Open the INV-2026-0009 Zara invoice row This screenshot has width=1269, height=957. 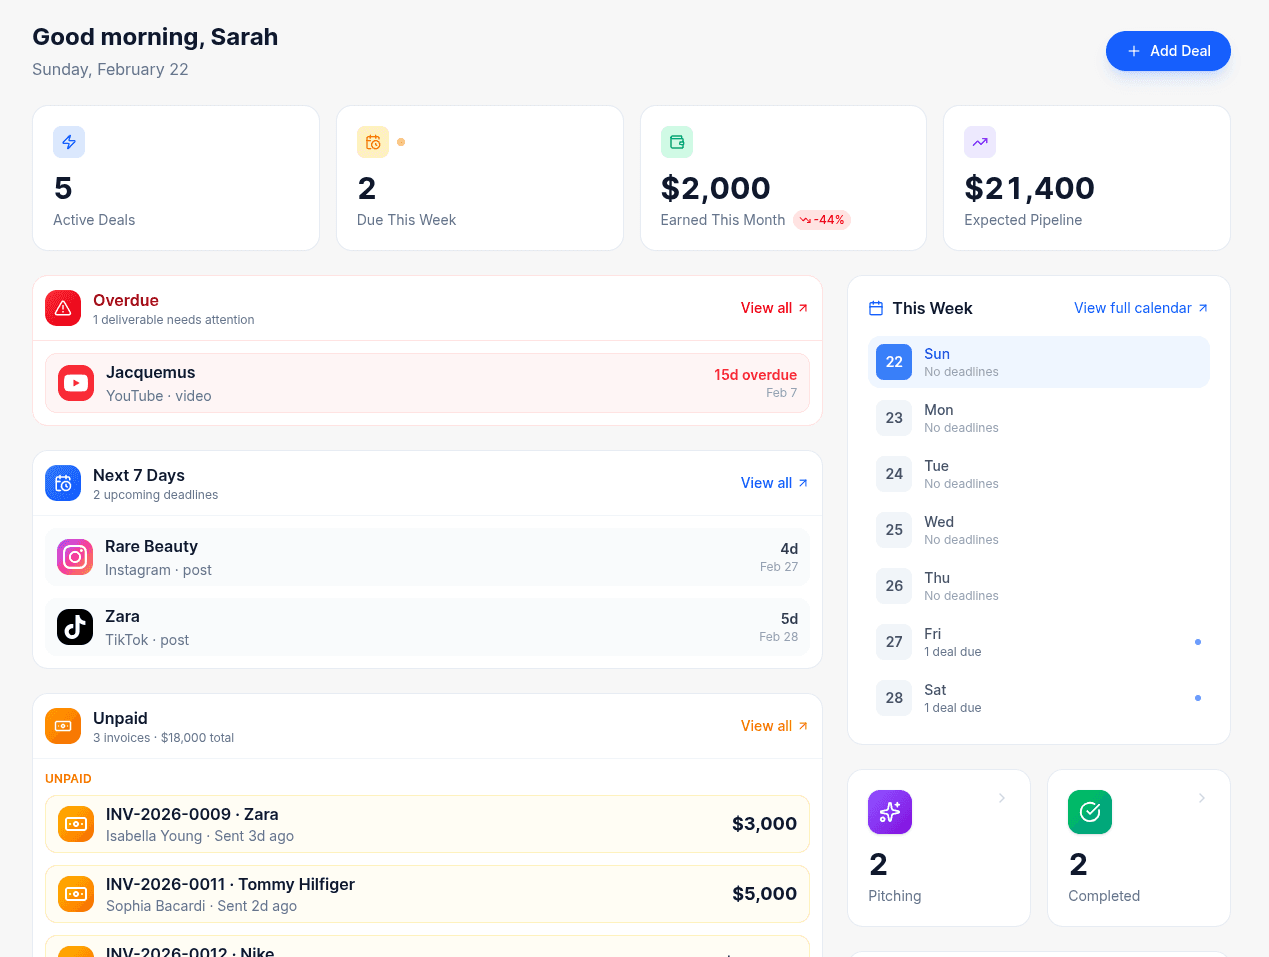click(427, 824)
